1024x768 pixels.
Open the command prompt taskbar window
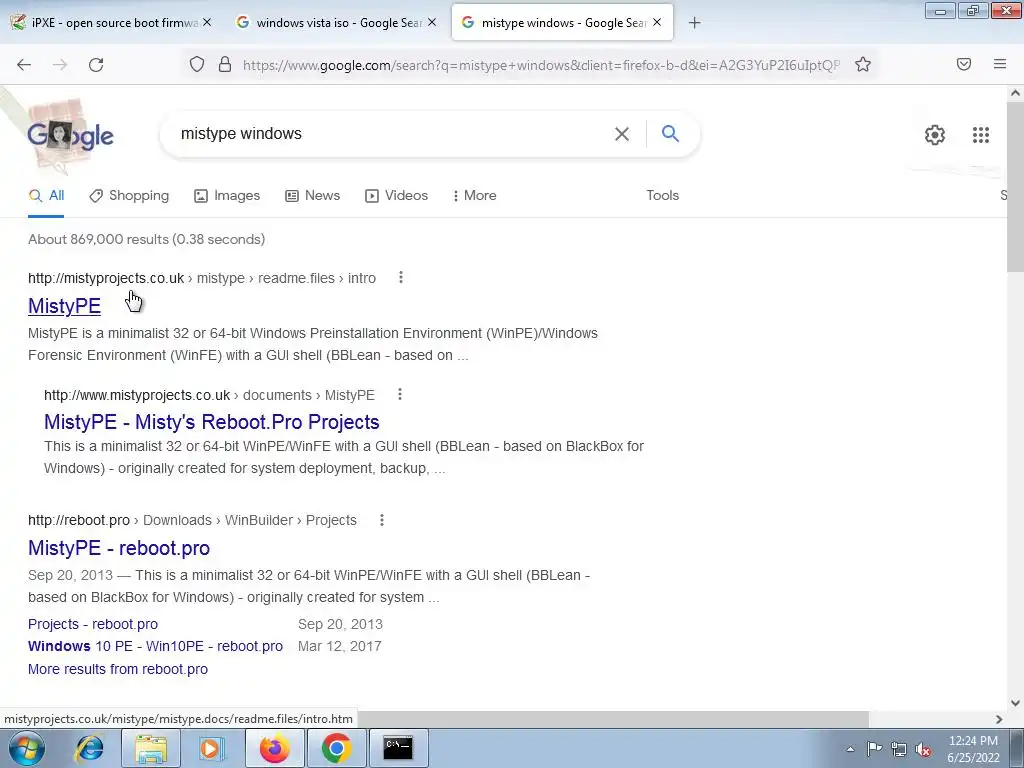pos(398,748)
